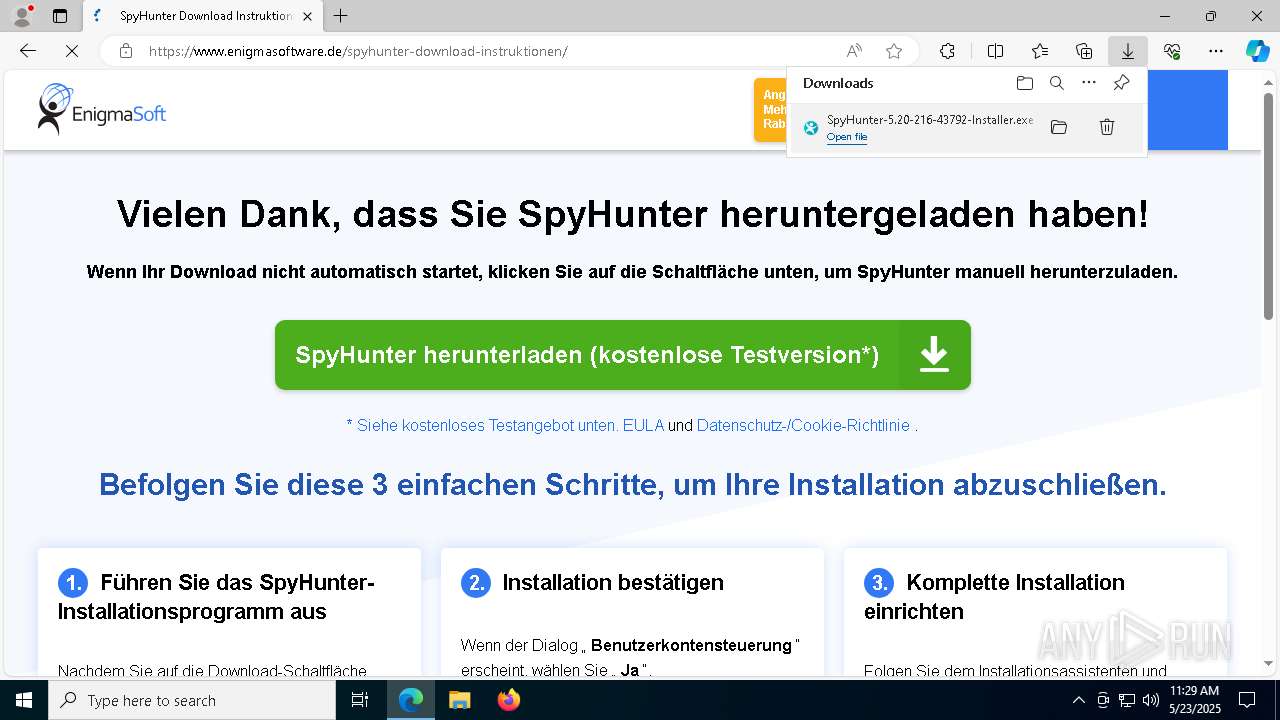Show SpyHunter installer in folder
This screenshot has width=1280, height=720.
1059,127
